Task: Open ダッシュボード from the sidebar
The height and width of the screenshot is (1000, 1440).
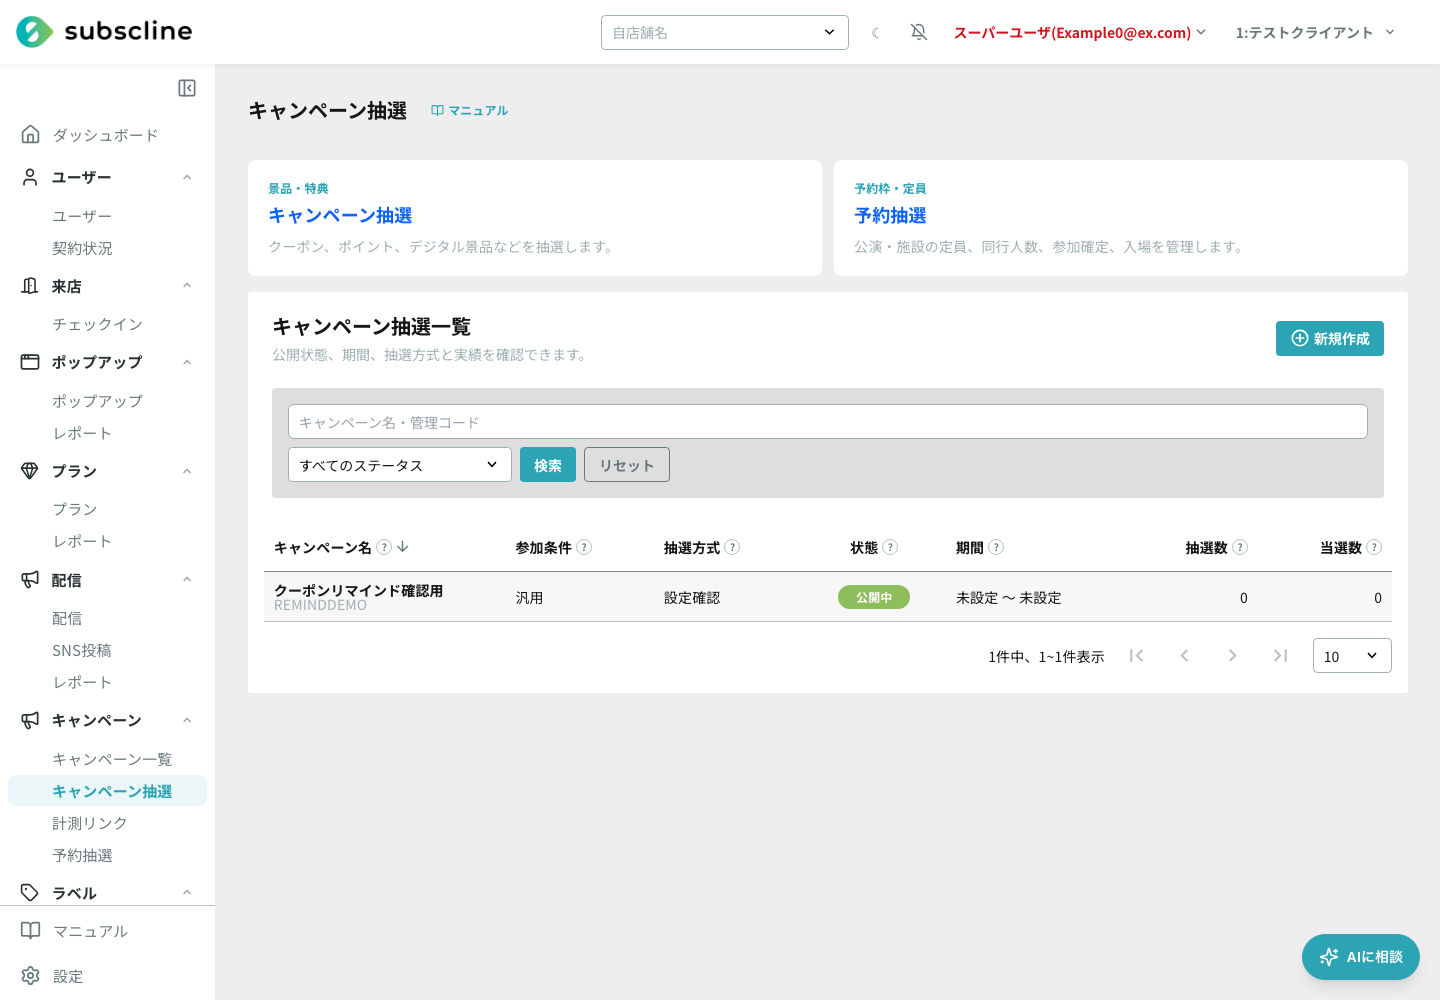Action: [105, 135]
